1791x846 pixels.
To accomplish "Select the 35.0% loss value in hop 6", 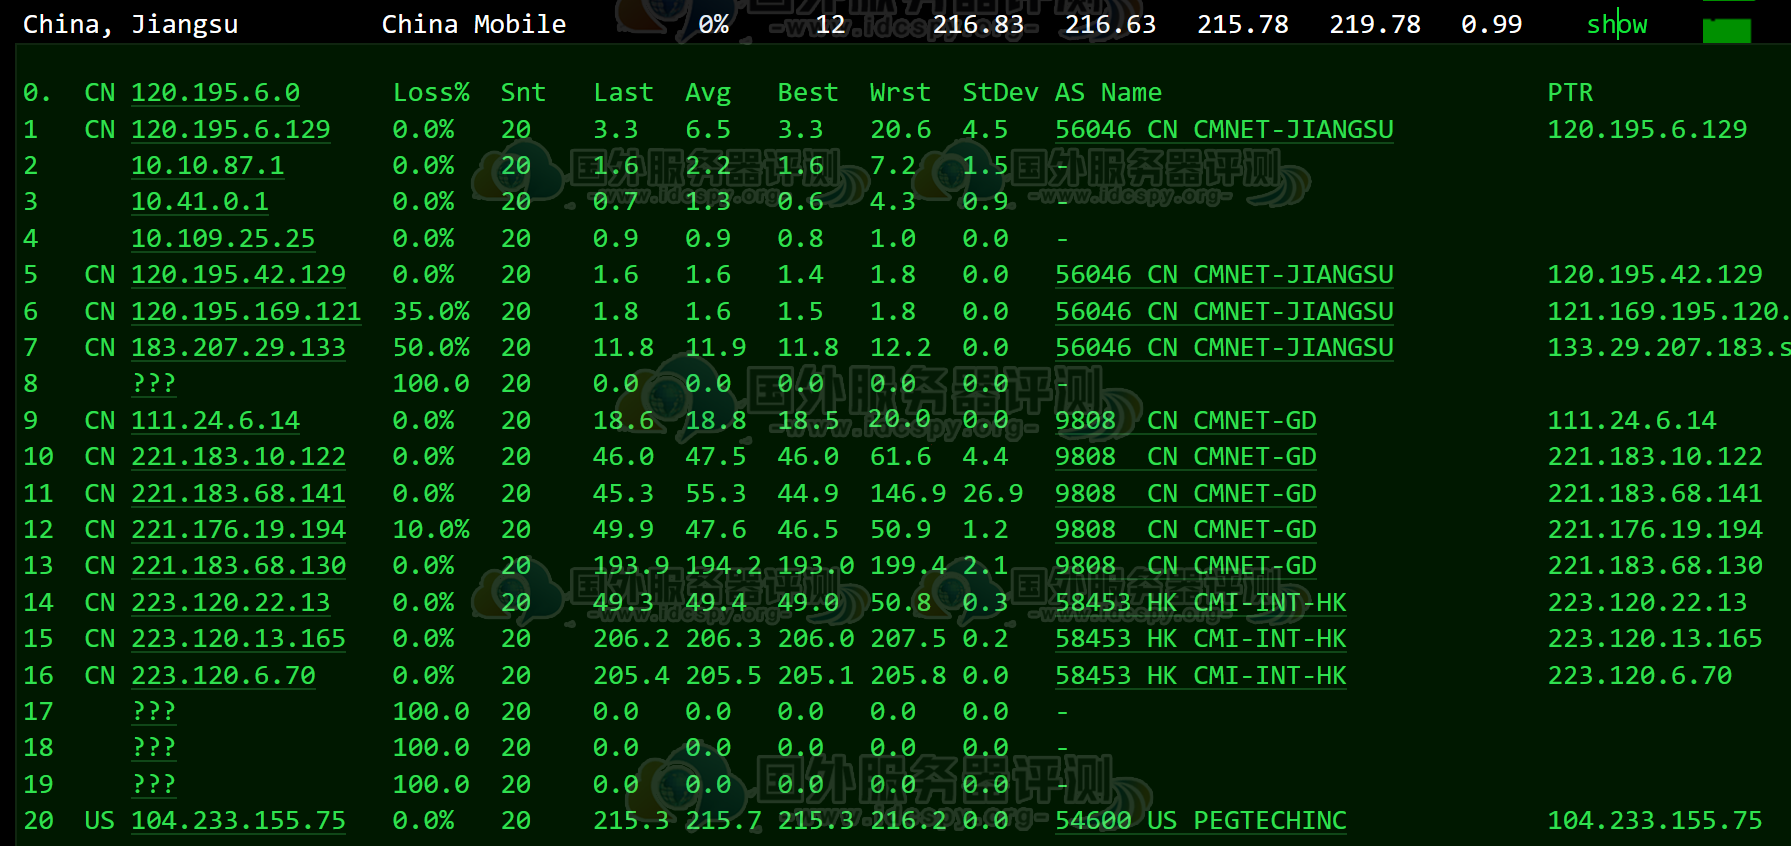I will pos(431,312).
